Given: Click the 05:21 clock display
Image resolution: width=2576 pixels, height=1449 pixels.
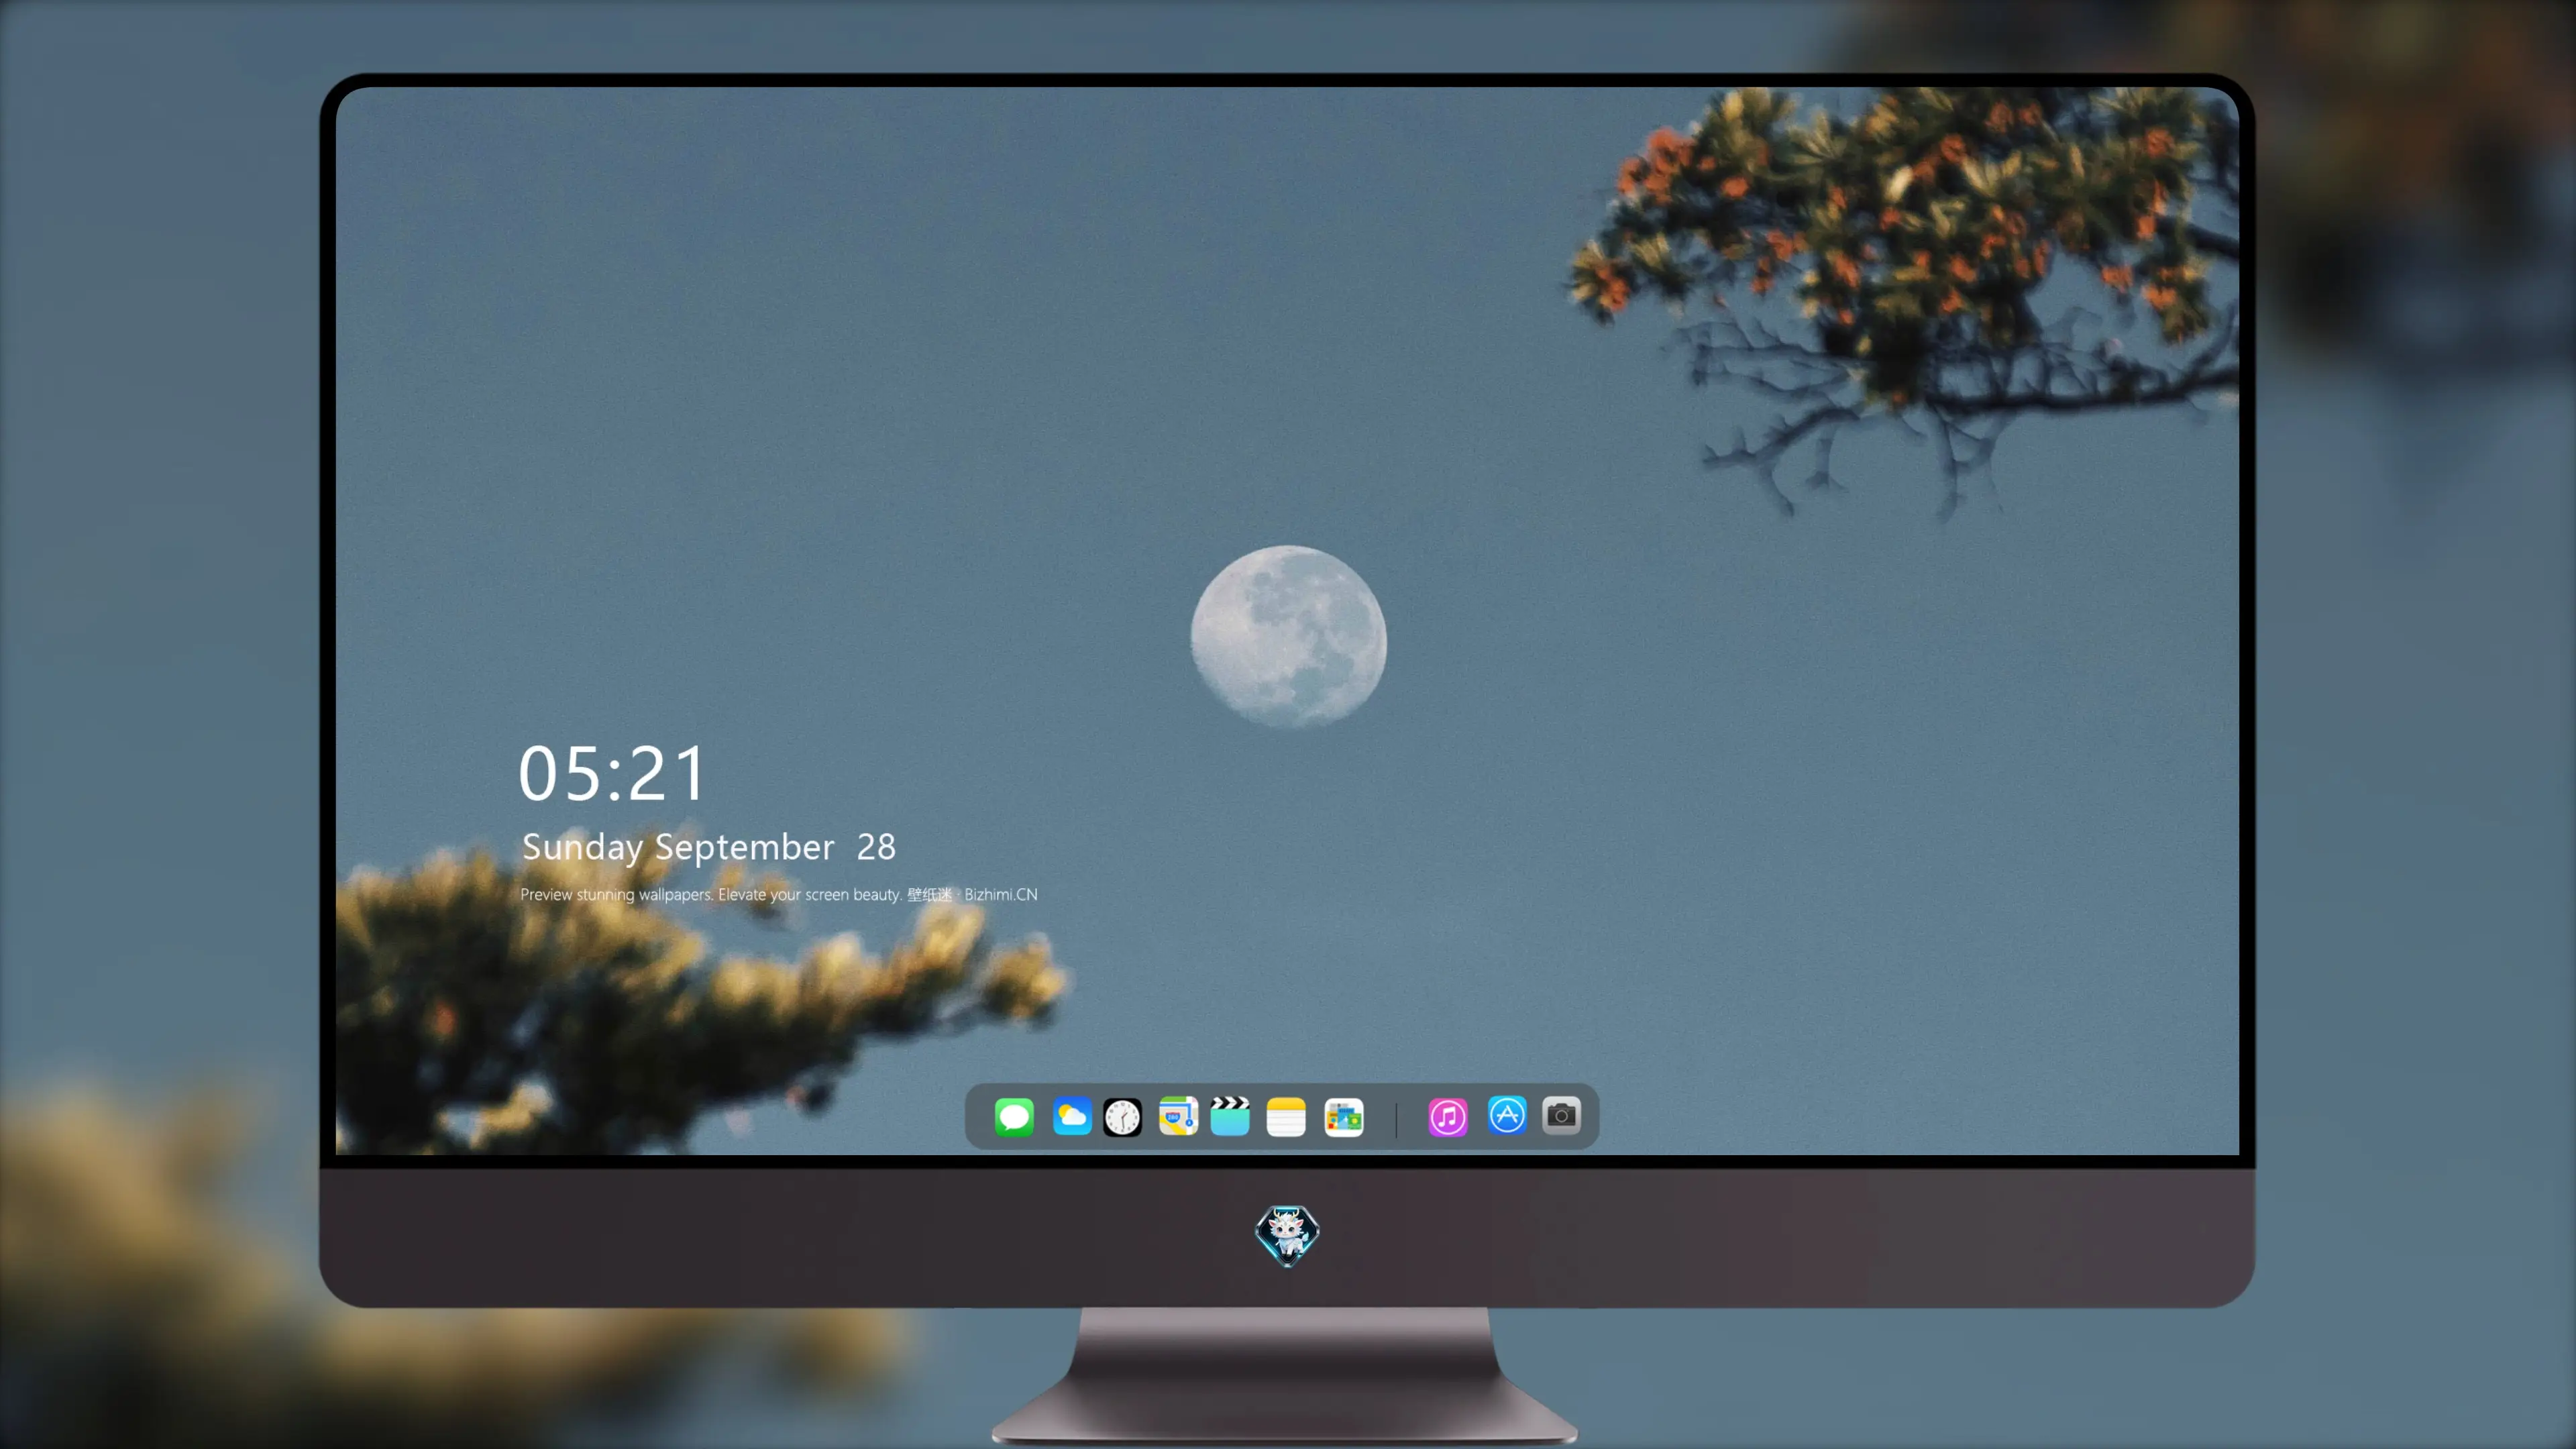Looking at the screenshot, I should [612, 774].
